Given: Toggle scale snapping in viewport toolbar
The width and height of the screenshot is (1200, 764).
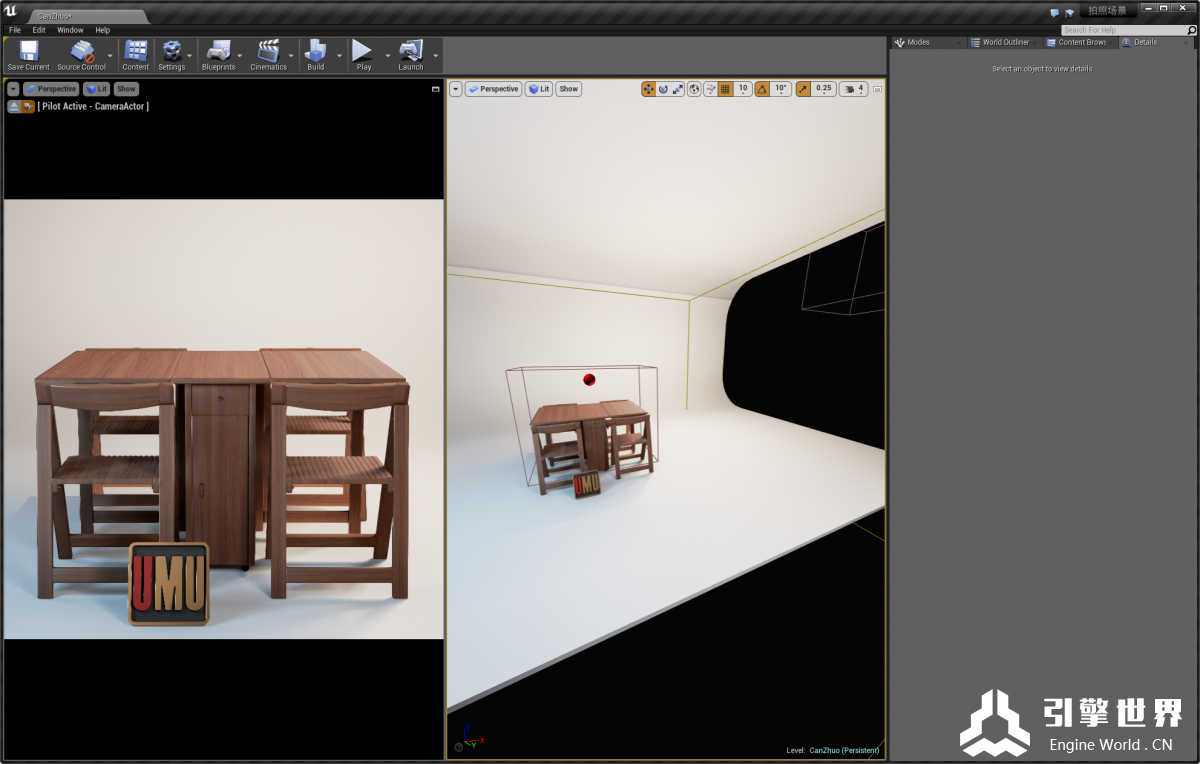Looking at the screenshot, I should (803, 89).
